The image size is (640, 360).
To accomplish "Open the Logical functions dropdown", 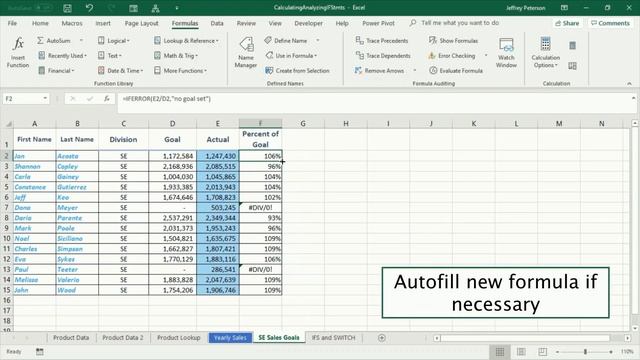I will [114, 41].
